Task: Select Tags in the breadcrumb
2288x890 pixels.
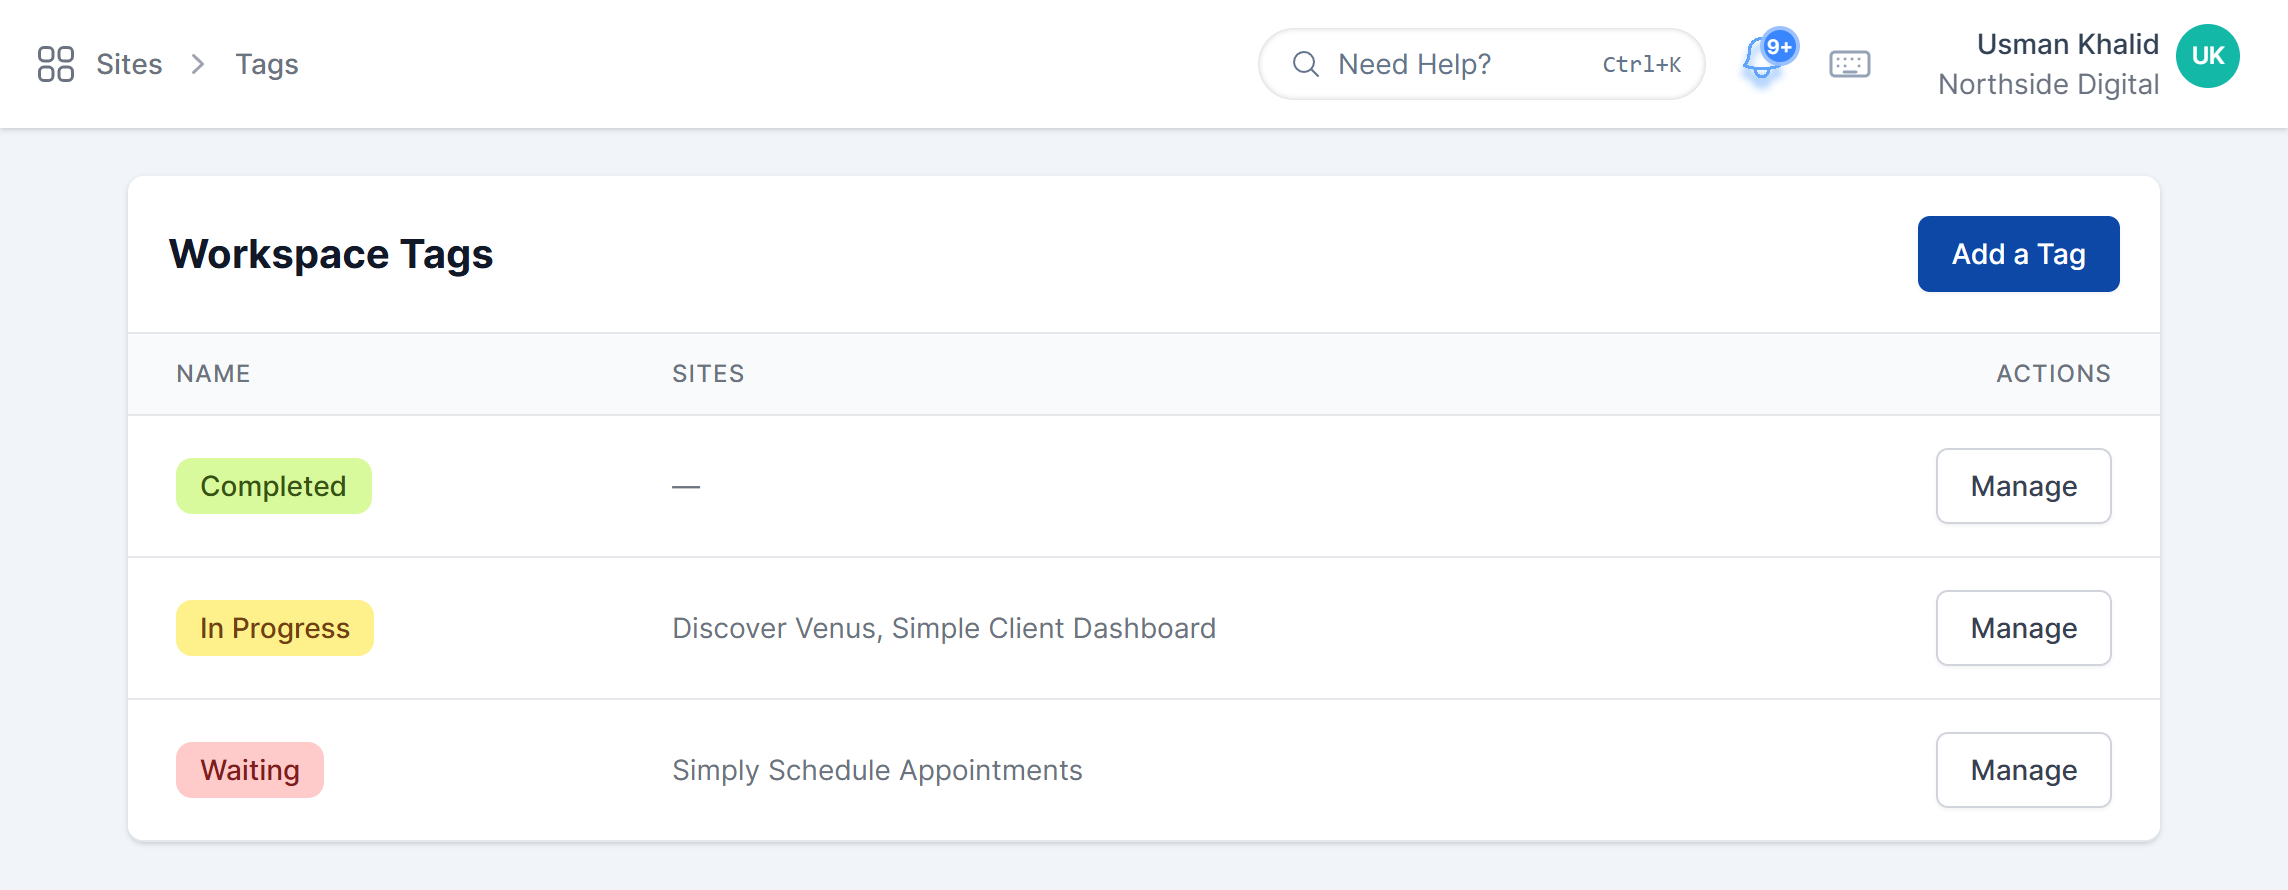Action: click(x=267, y=64)
